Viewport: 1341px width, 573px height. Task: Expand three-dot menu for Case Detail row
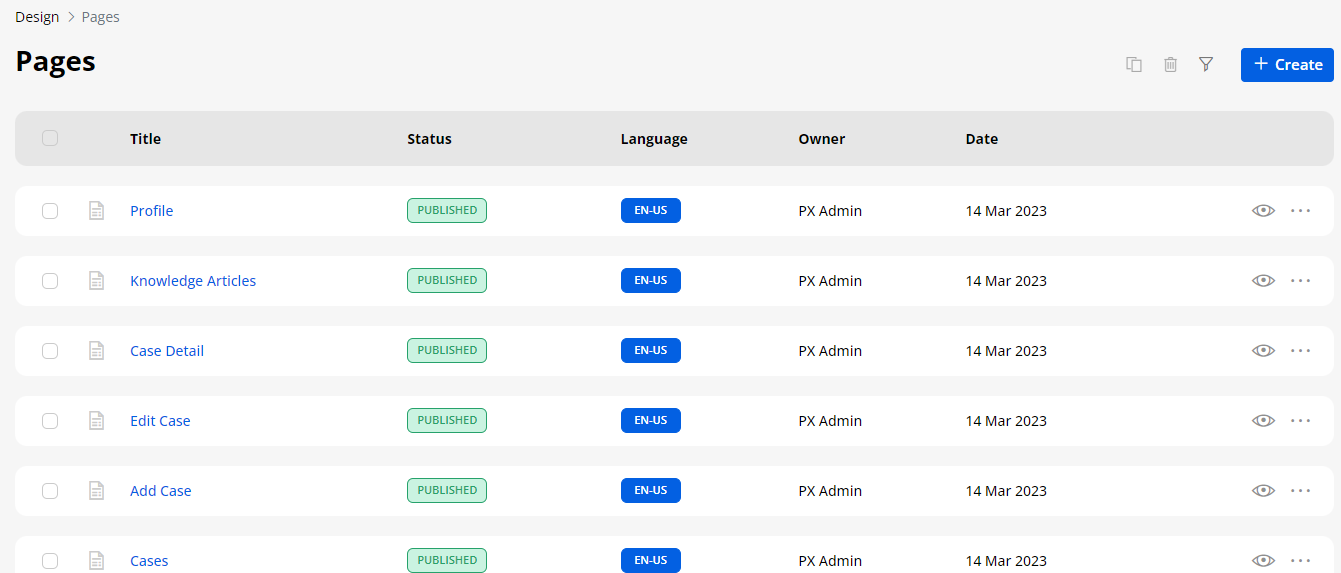coord(1300,351)
